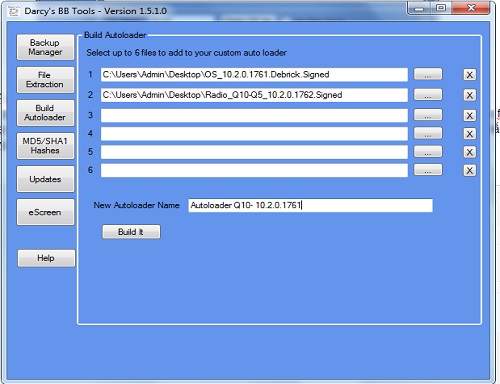Click the Build It button
The height and width of the screenshot is (384, 500).
point(131,232)
